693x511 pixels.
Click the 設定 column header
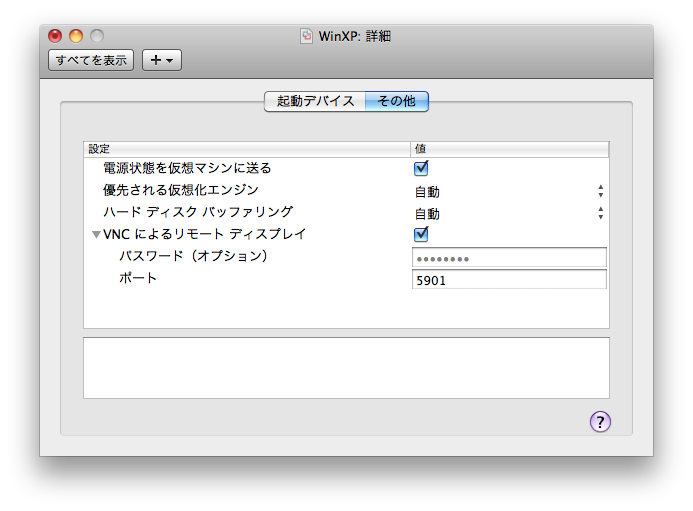[247, 149]
